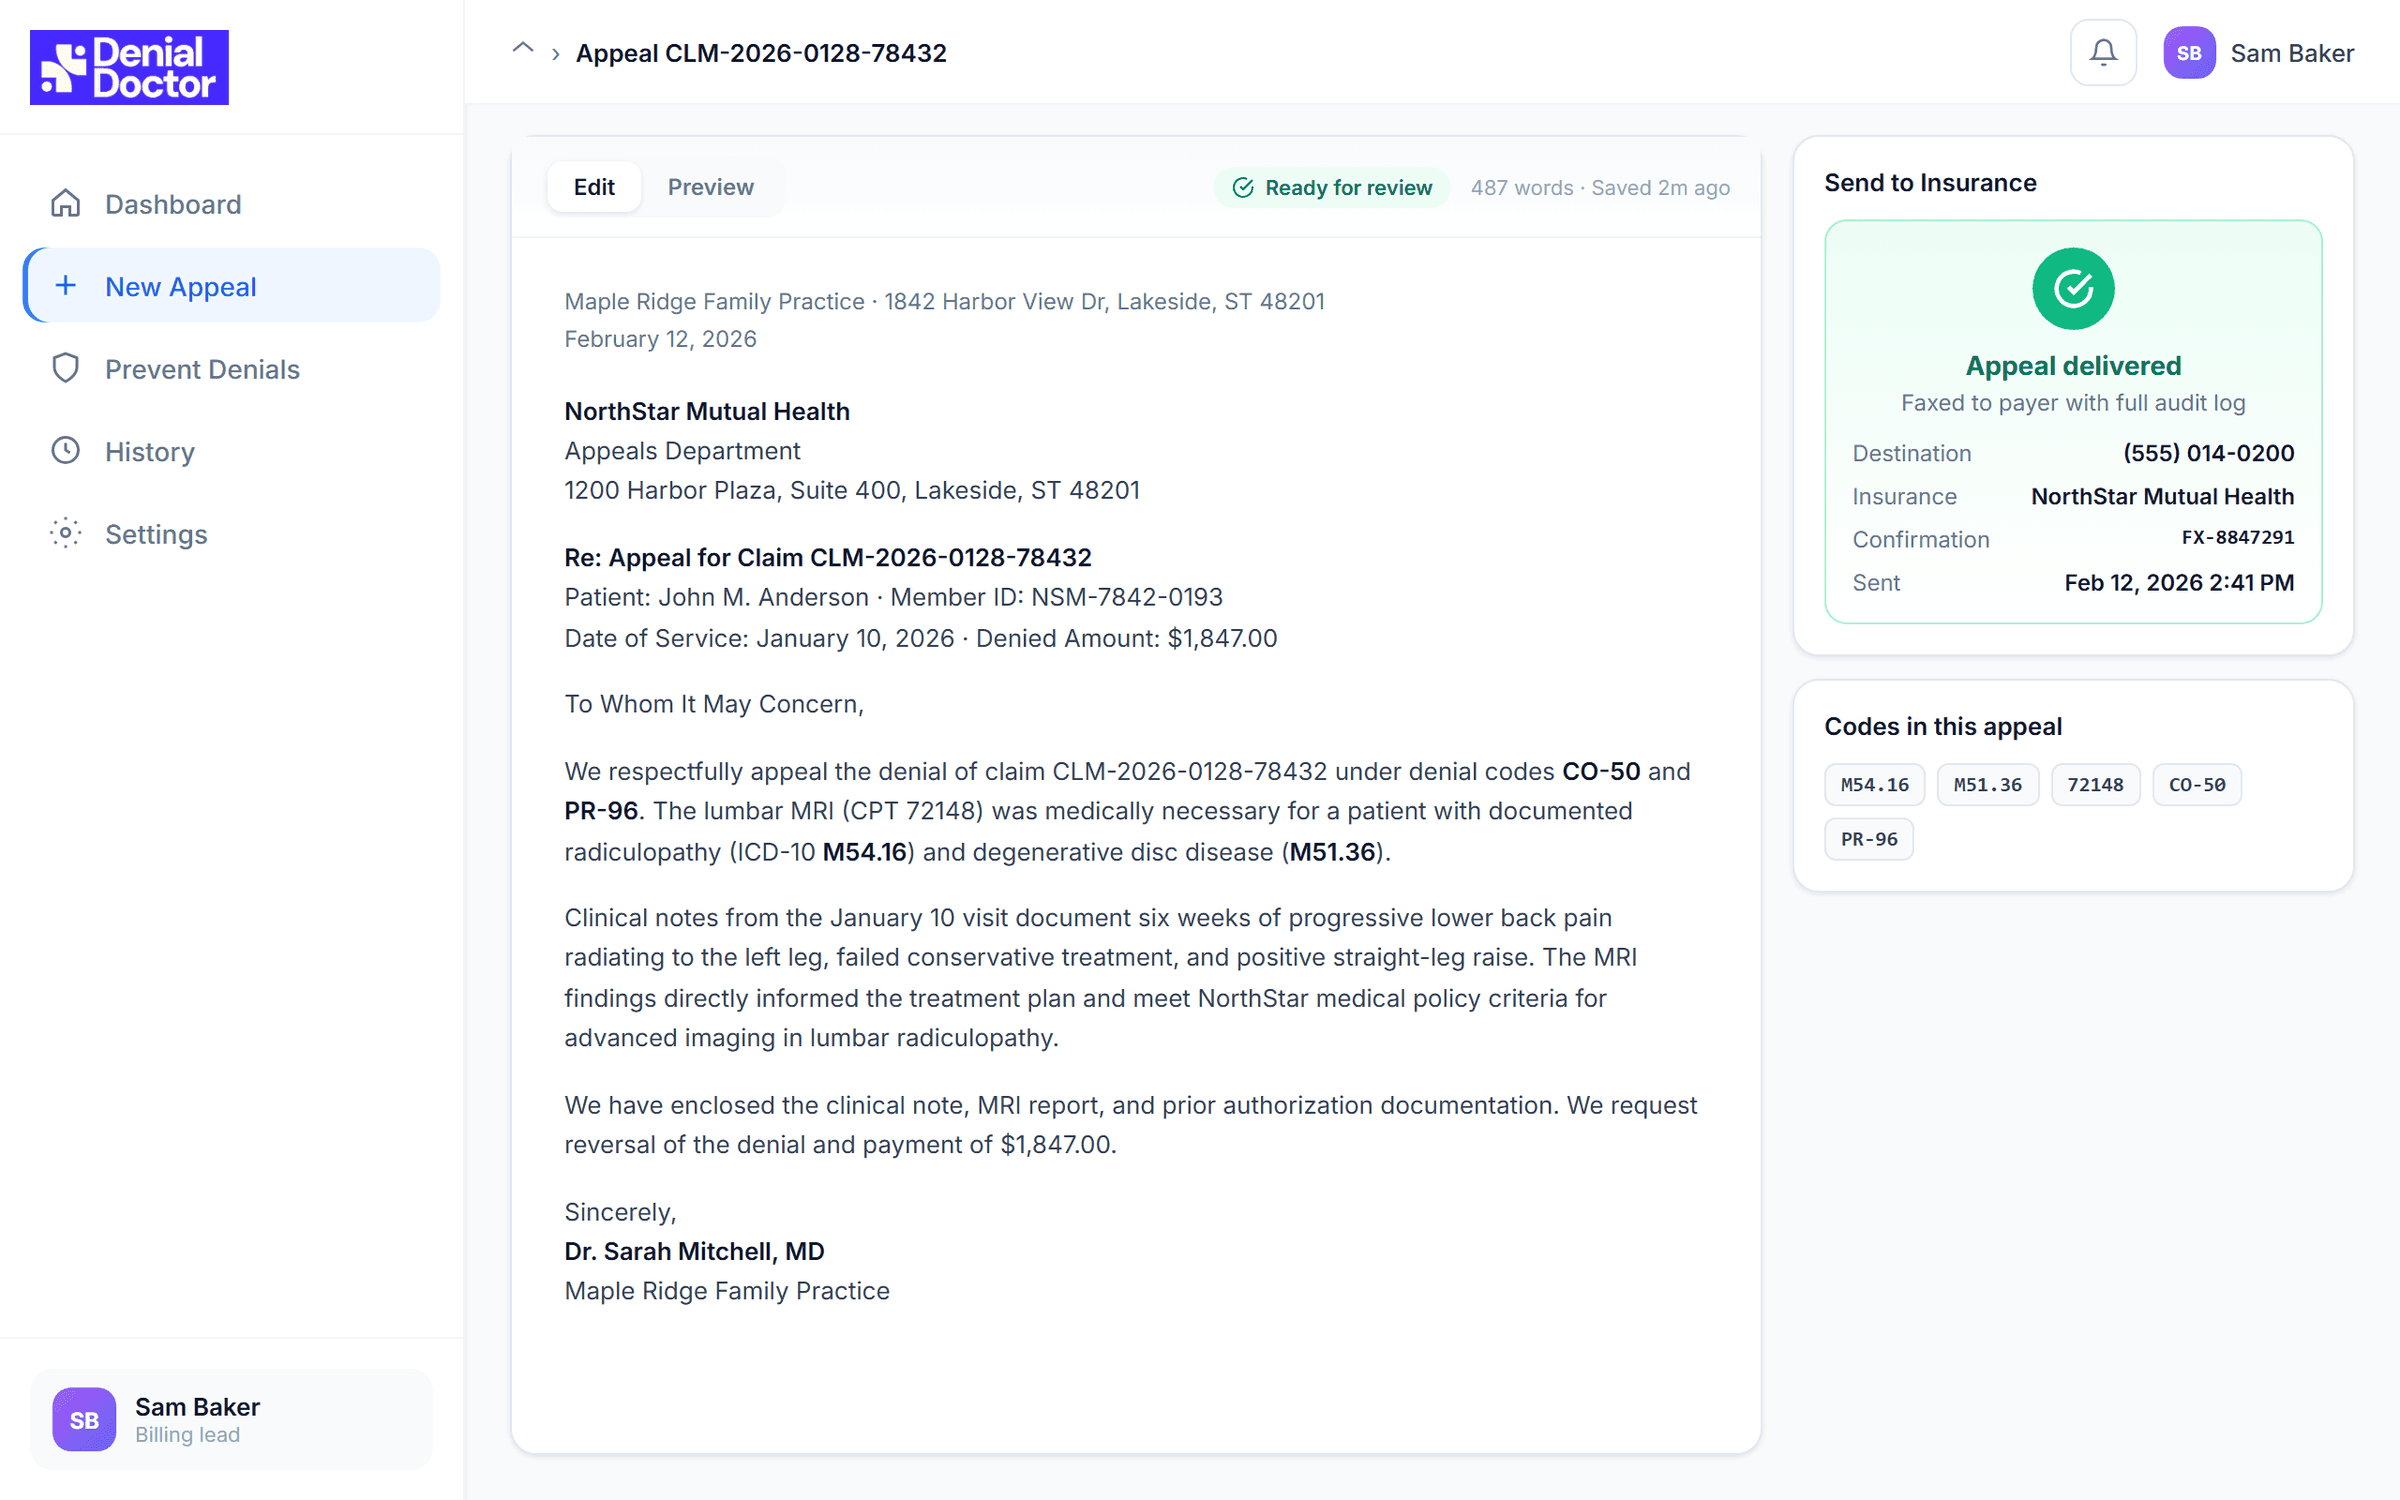Click the Dr. Sarah Mitchell, MD signature
This screenshot has height=1500, width=2400.
[694, 1251]
